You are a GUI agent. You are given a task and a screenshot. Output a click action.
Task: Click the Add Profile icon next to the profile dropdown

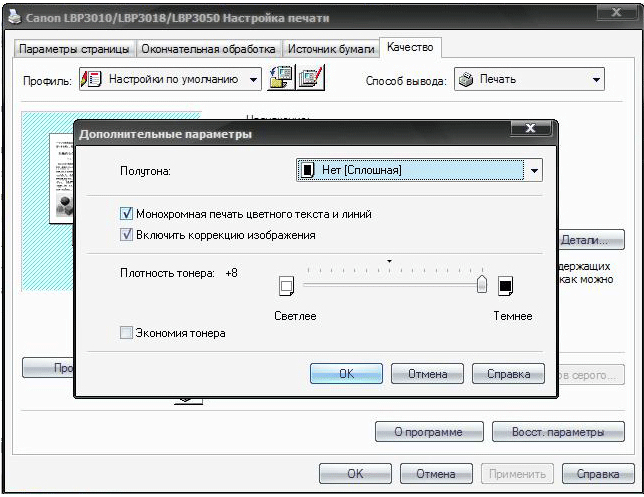[x=281, y=79]
